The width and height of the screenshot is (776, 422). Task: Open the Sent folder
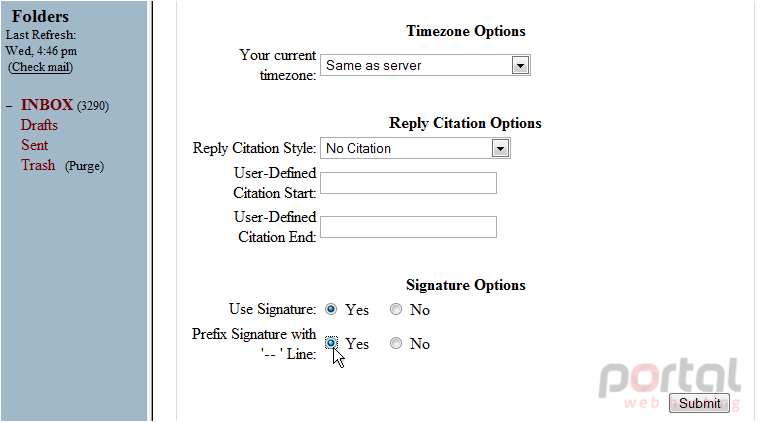pos(34,145)
